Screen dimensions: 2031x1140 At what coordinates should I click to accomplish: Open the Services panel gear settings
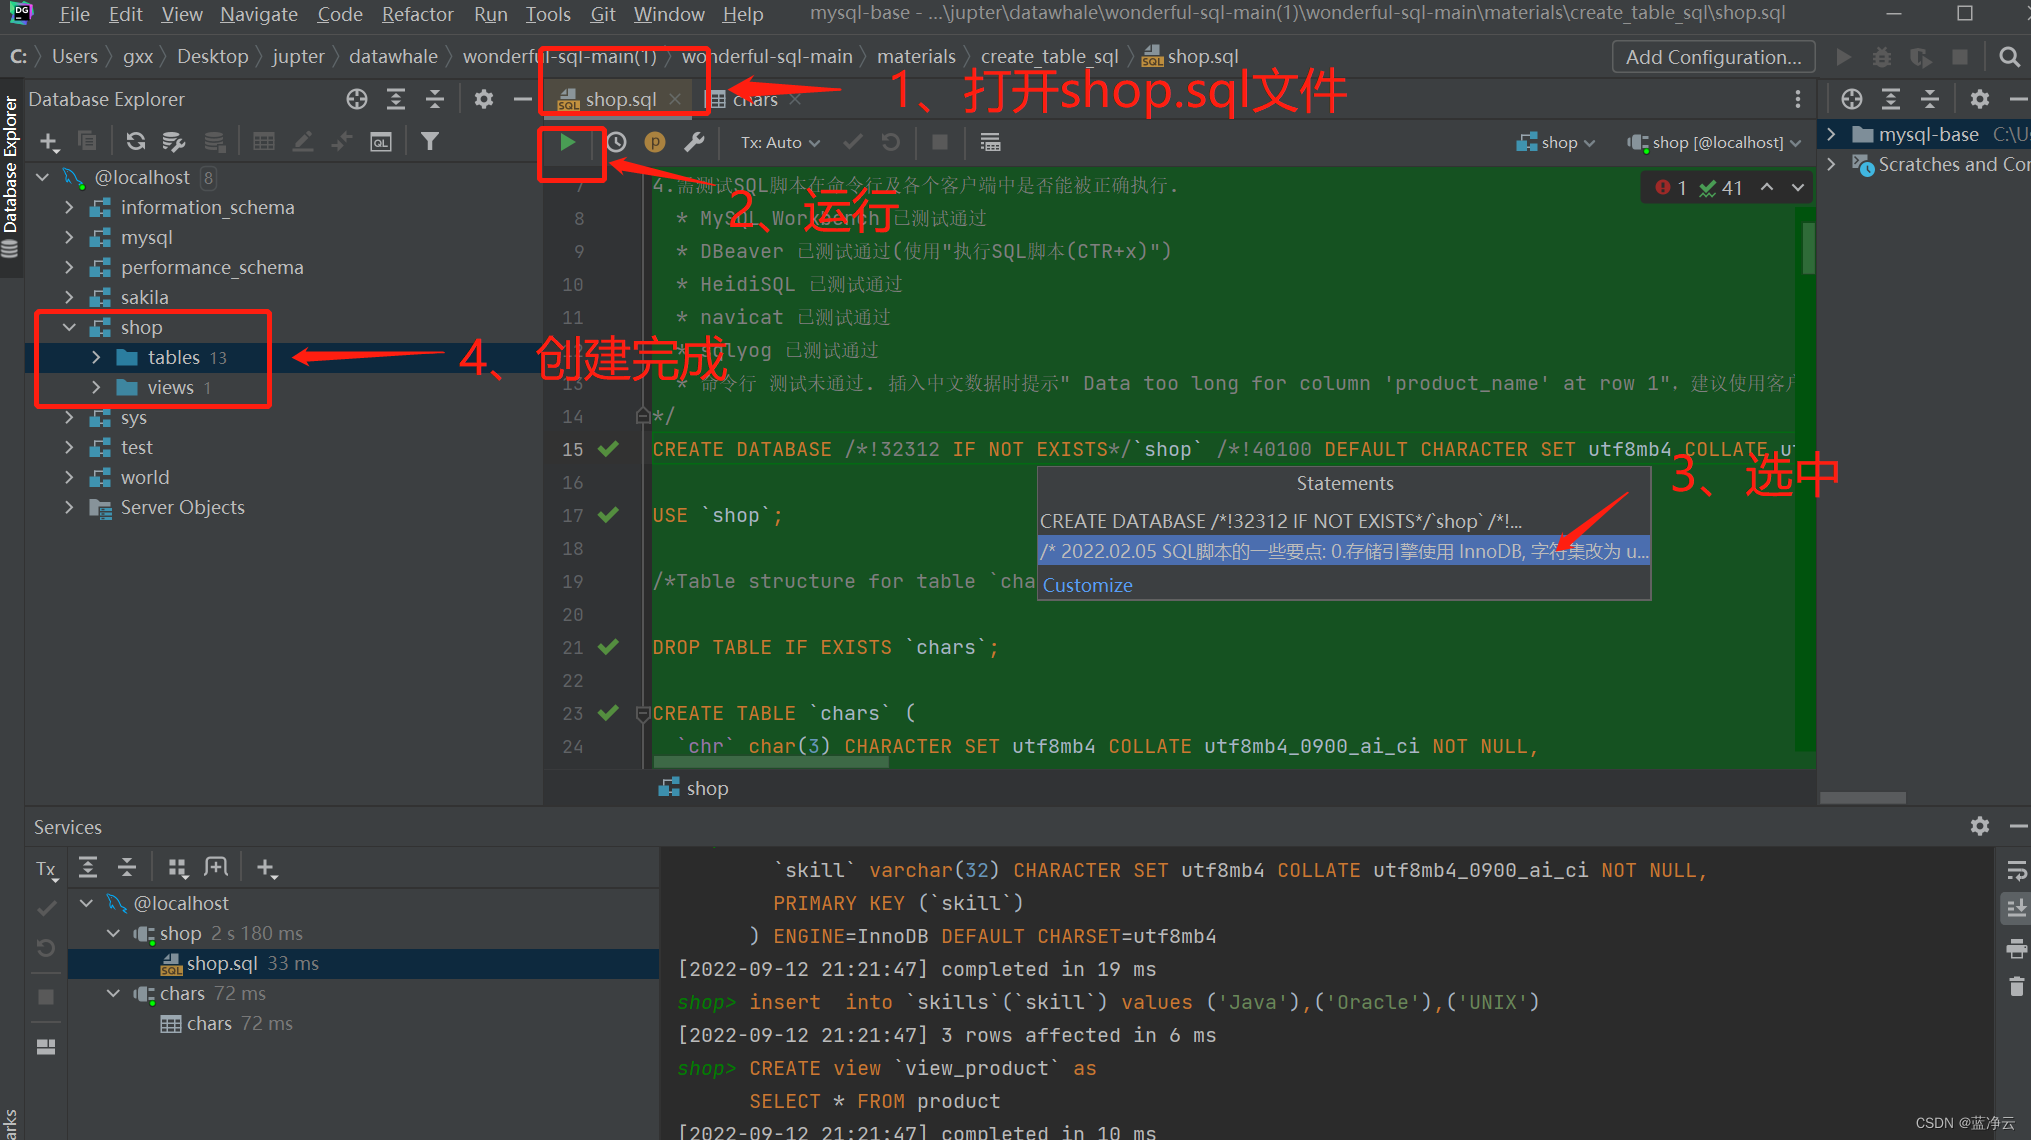[x=1980, y=826]
